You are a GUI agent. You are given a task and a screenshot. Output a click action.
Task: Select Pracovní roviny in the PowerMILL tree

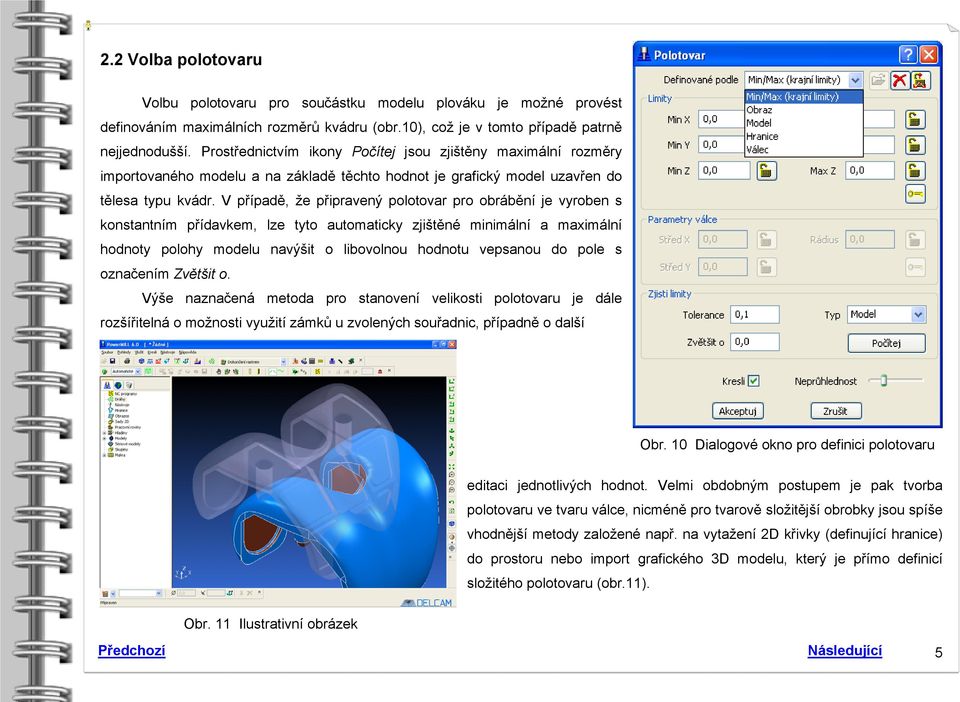point(127,427)
